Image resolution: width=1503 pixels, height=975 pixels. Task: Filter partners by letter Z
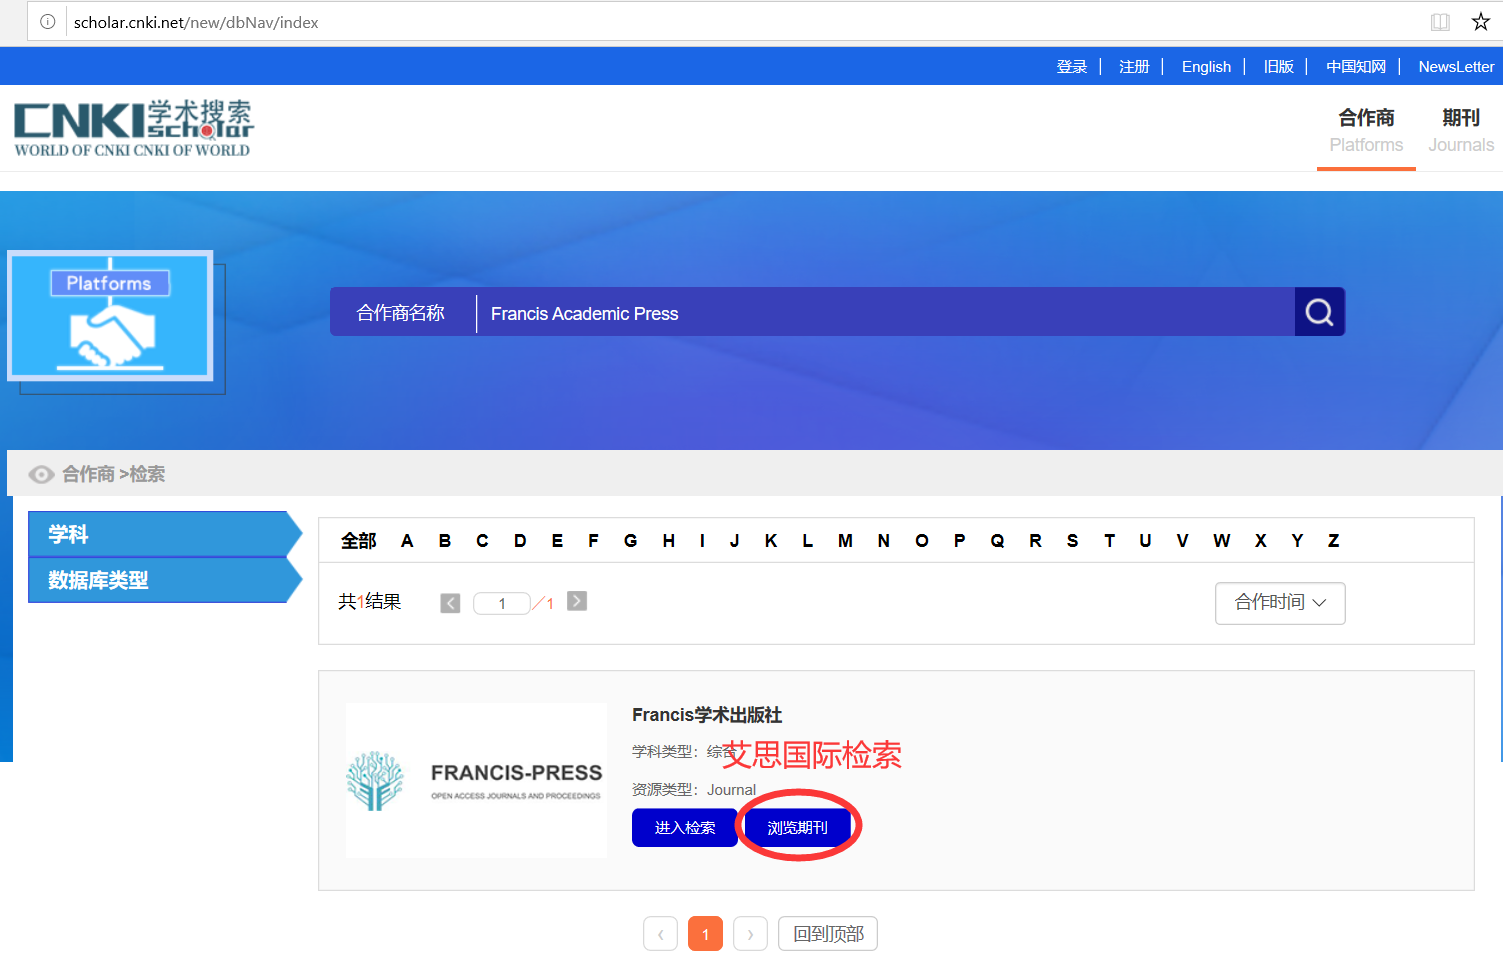click(1333, 541)
